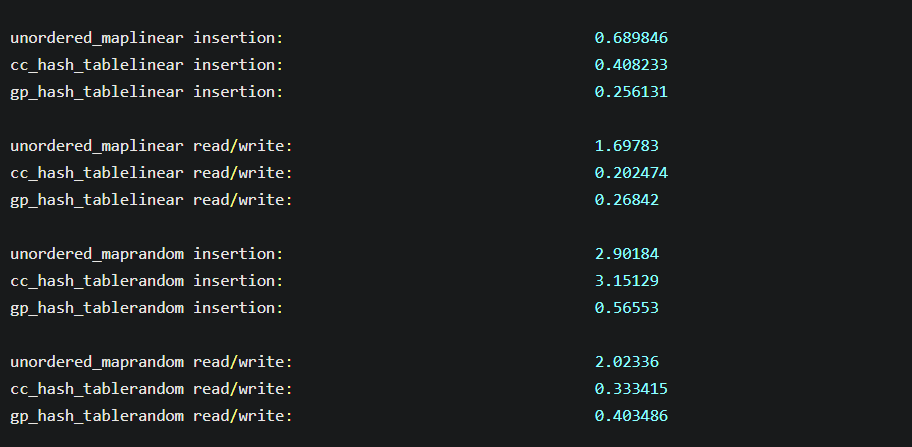The height and width of the screenshot is (447, 912).
Task: Click the gp_hash_tablelinear insertion label
Action: (x=147, y=92)
